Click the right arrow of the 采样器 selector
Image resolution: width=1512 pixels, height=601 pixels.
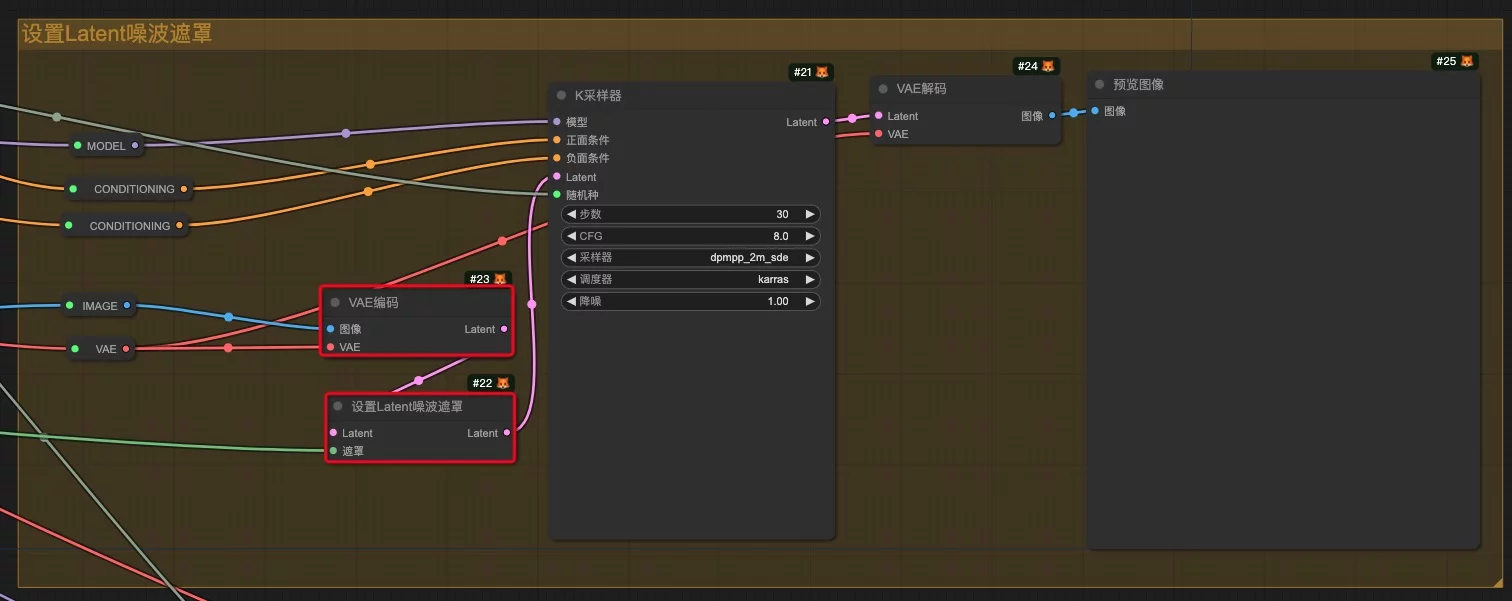(810, 258)
